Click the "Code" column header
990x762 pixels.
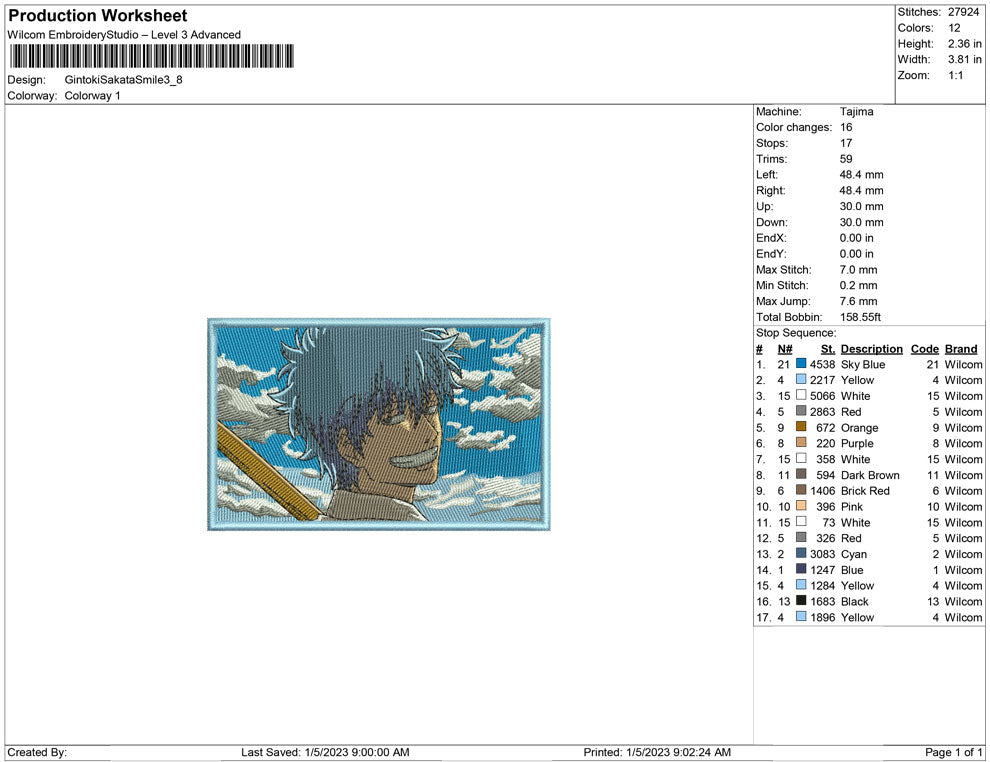coord(925,349)
